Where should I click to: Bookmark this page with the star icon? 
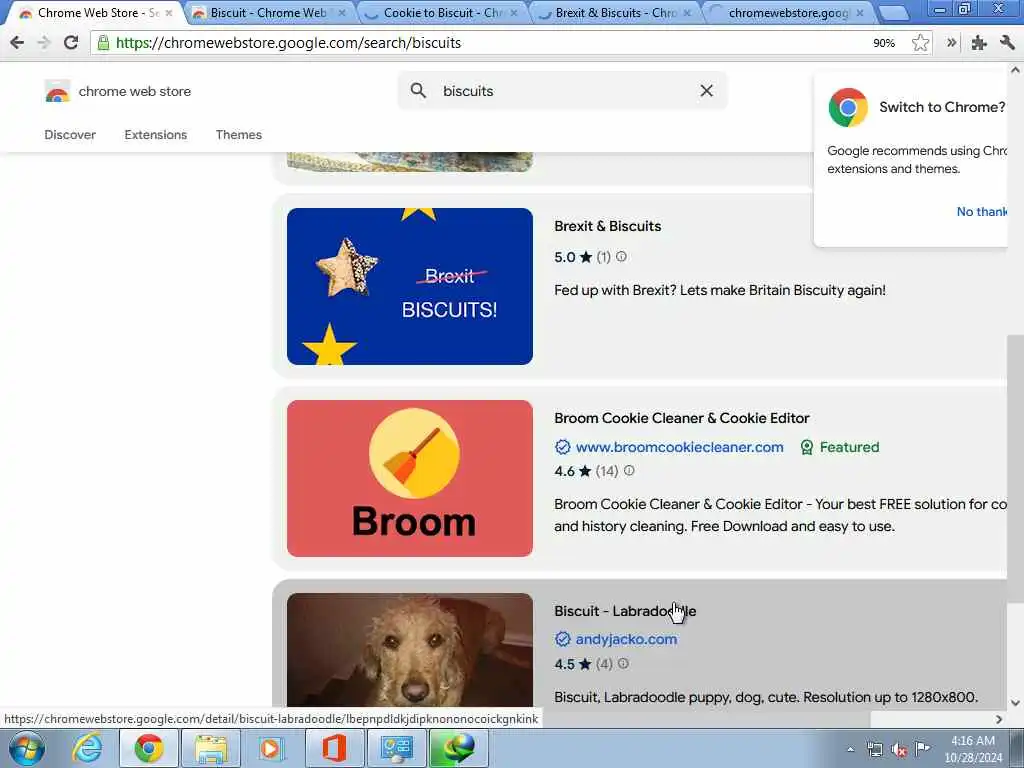(x=920, y=43)
